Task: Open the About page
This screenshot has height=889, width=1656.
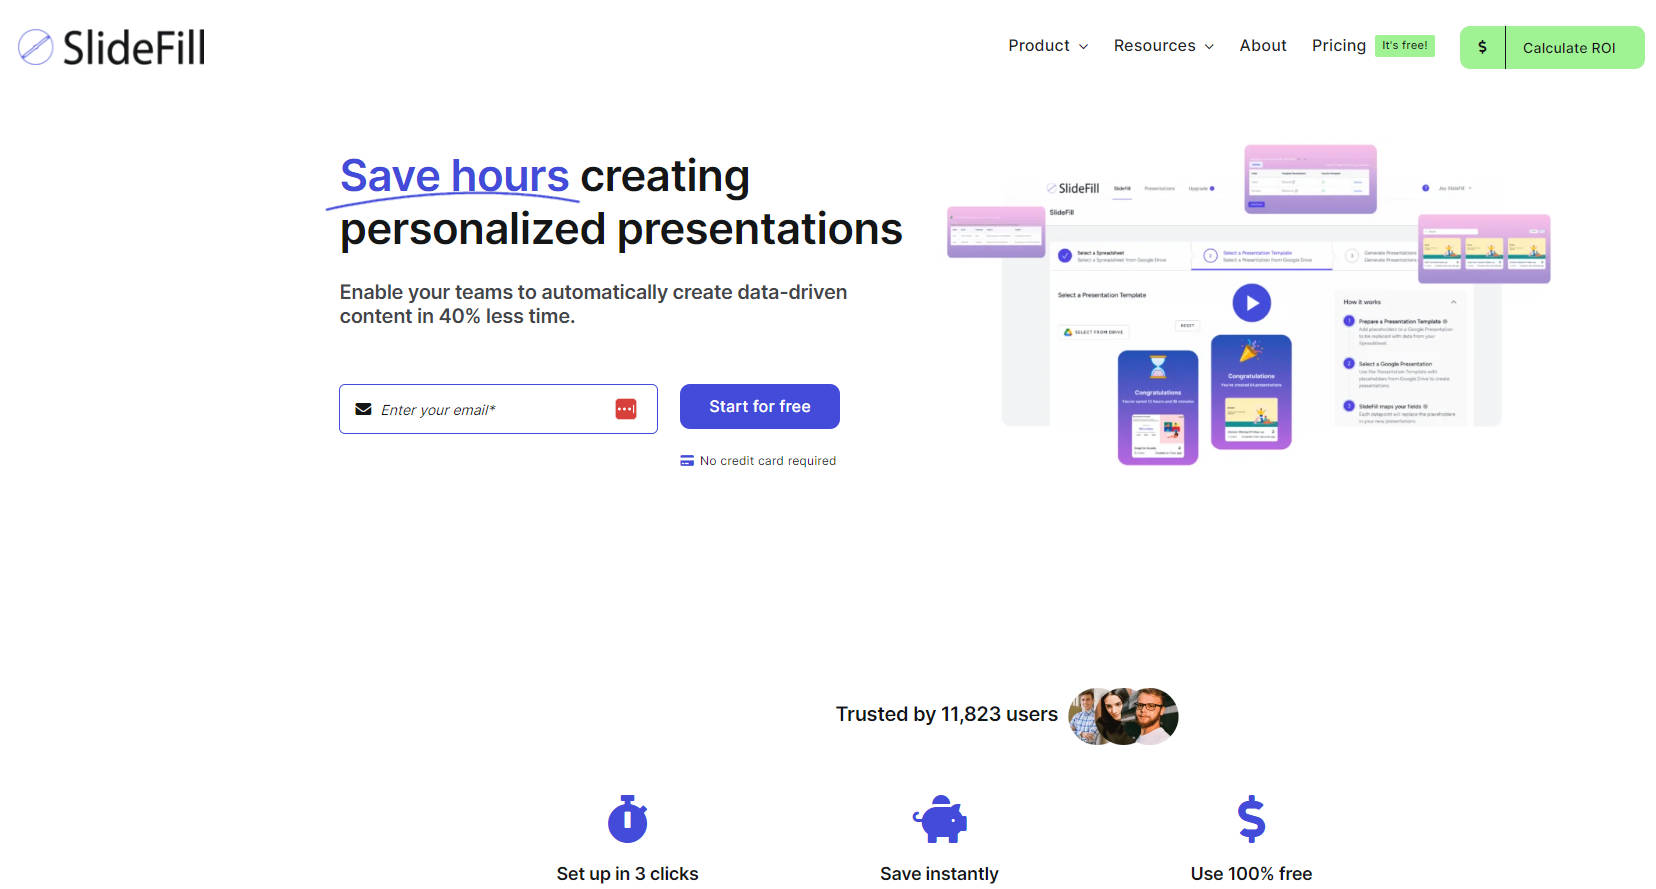Action: (1262, 46)
